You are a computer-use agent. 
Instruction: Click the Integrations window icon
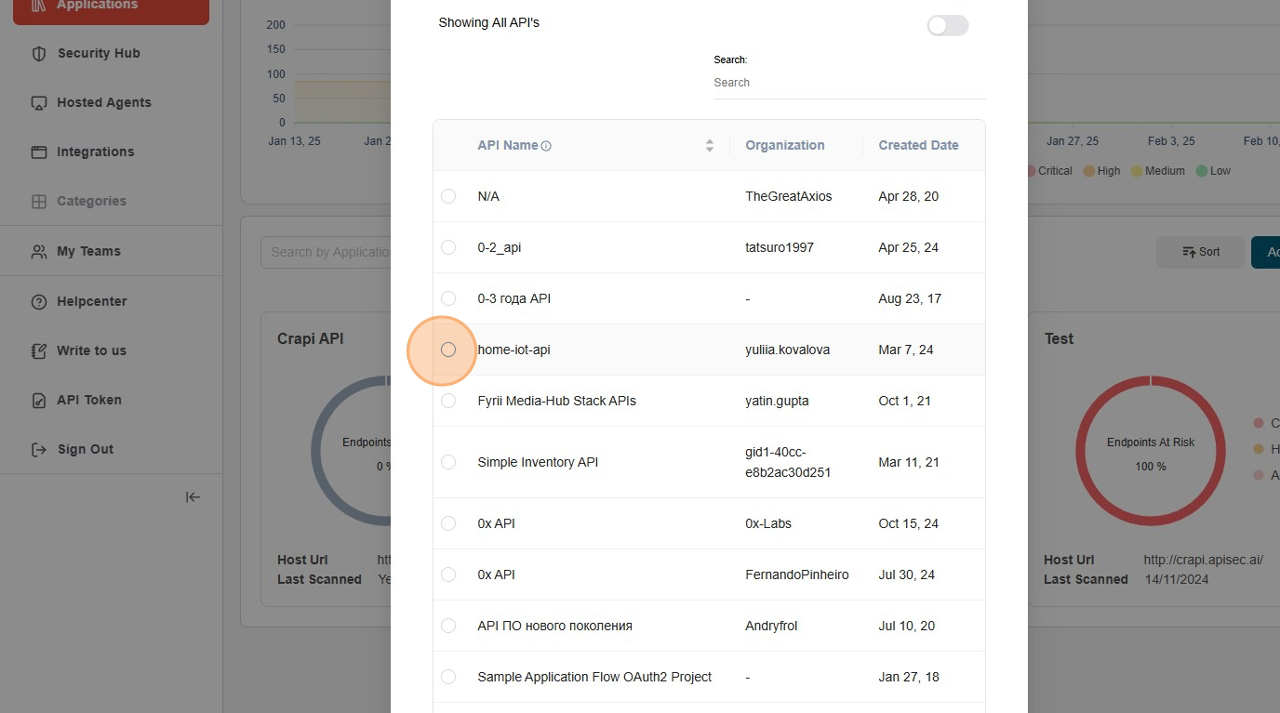(x=39, y=152)
